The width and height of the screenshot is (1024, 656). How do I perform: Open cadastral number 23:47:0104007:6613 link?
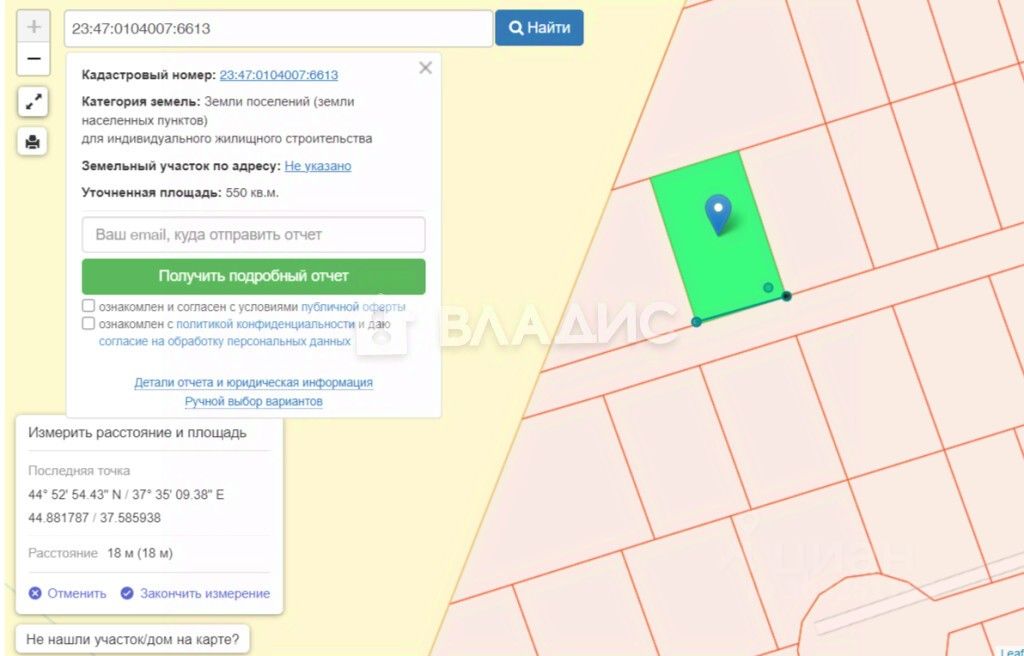click(279, 75)
